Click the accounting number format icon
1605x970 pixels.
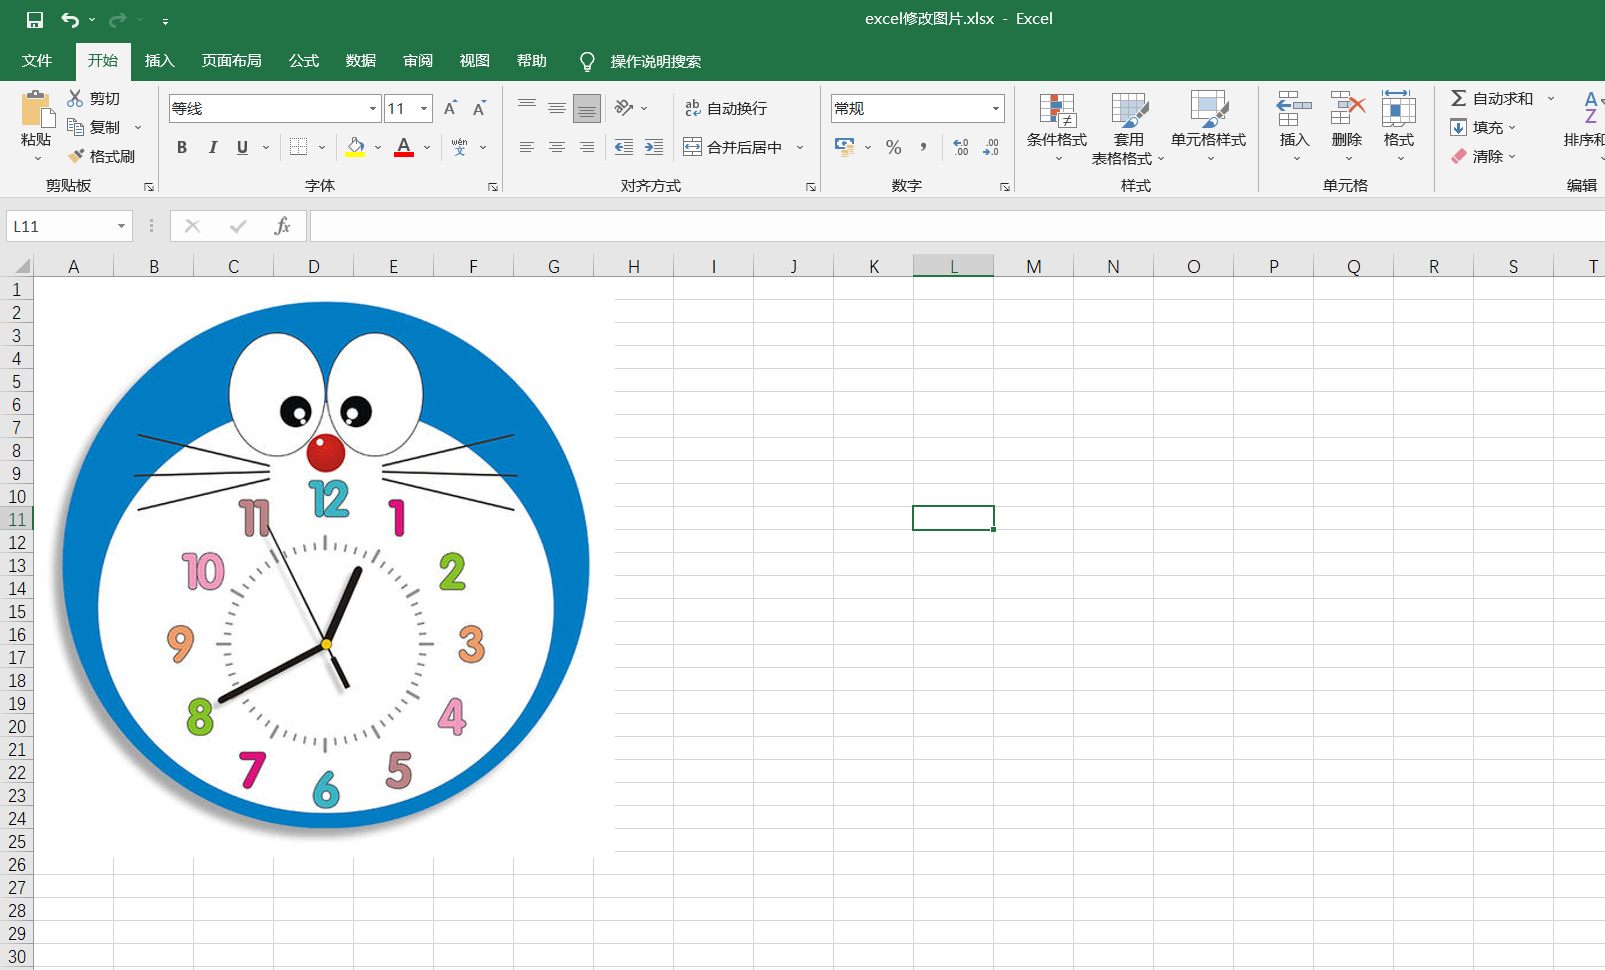845,147
